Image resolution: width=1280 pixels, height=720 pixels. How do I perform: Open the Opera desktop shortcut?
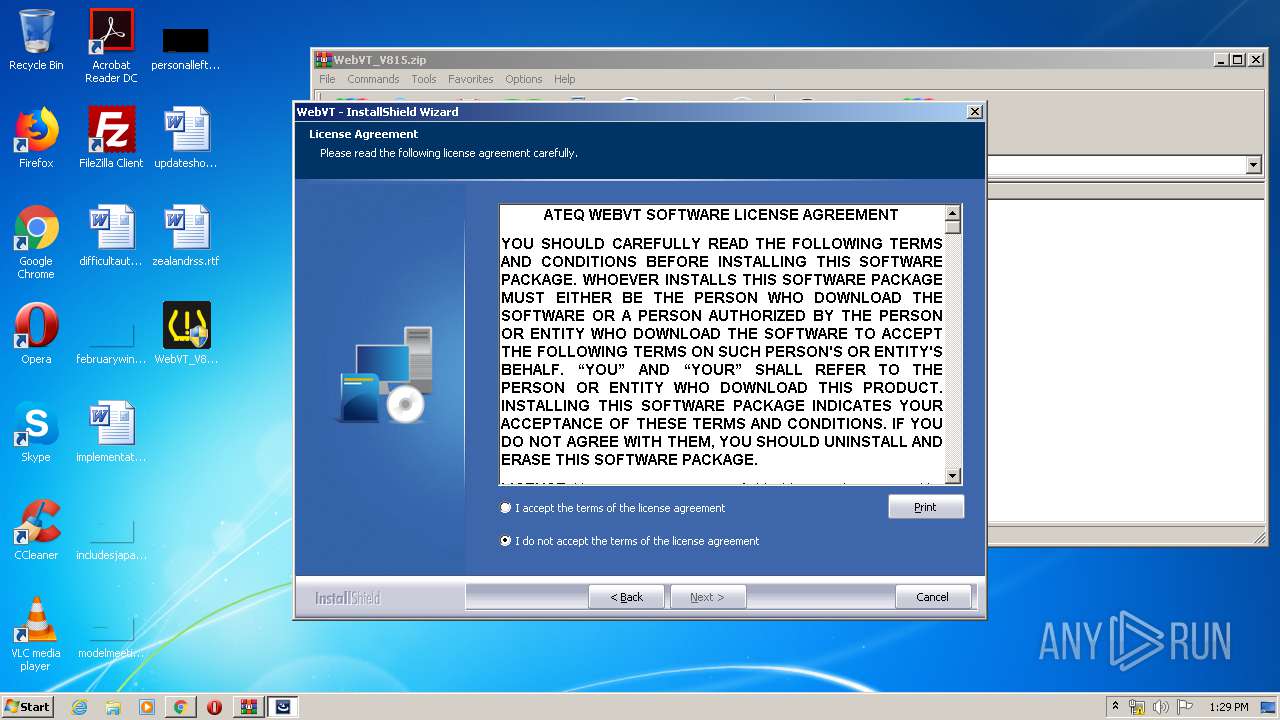pos(36,334)
